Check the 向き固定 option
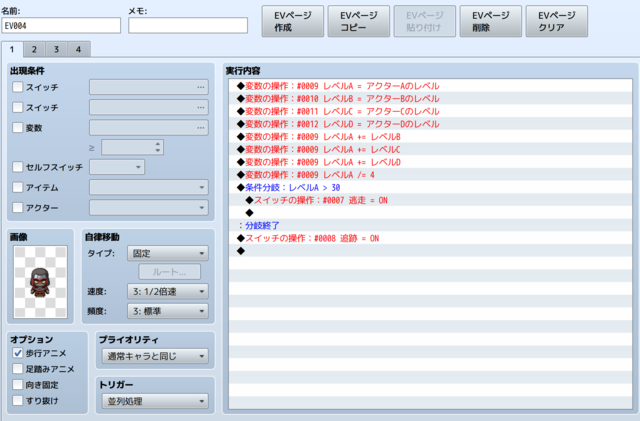Image resolution: width=640 pixels, height=421 pixels. (x=18, y=385)
